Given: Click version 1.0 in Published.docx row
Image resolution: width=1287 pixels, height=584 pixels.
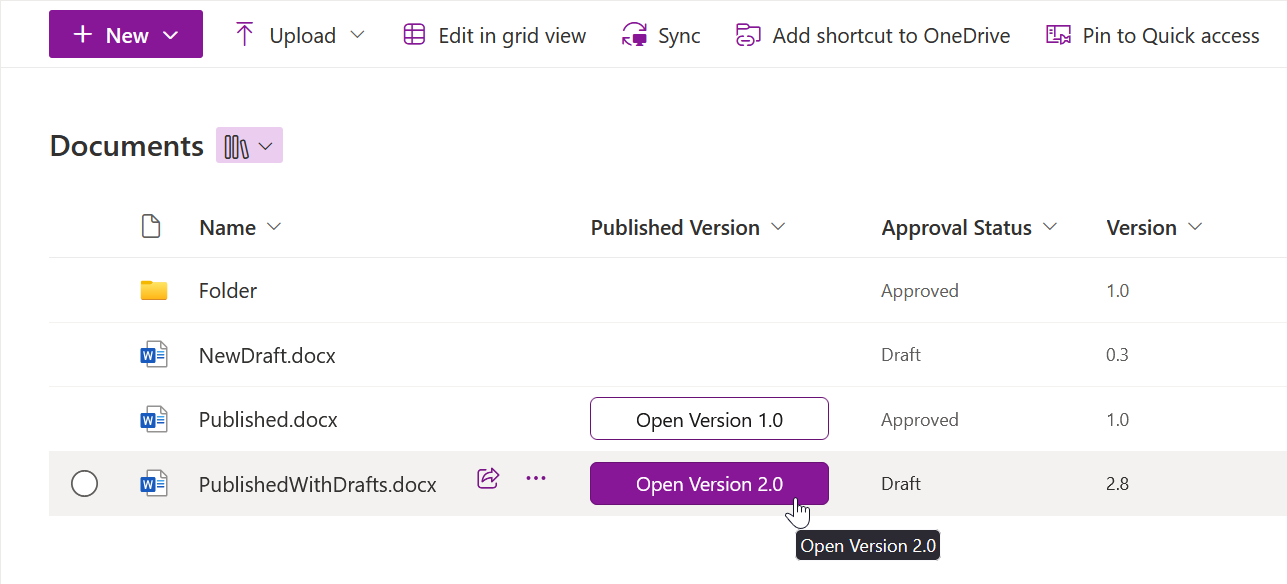Looking at the screenshot, I should click(x=1118, y=419).
